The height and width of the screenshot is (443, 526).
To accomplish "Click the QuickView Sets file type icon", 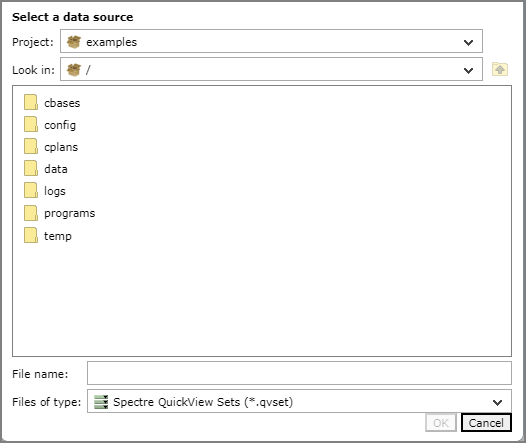I will 101,402.
